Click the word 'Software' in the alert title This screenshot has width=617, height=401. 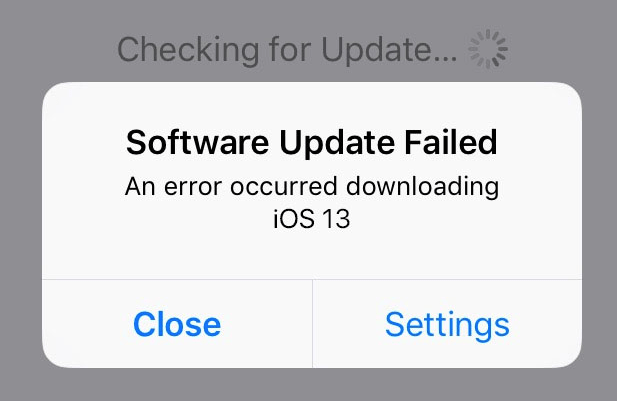click(x=198, y=142)
